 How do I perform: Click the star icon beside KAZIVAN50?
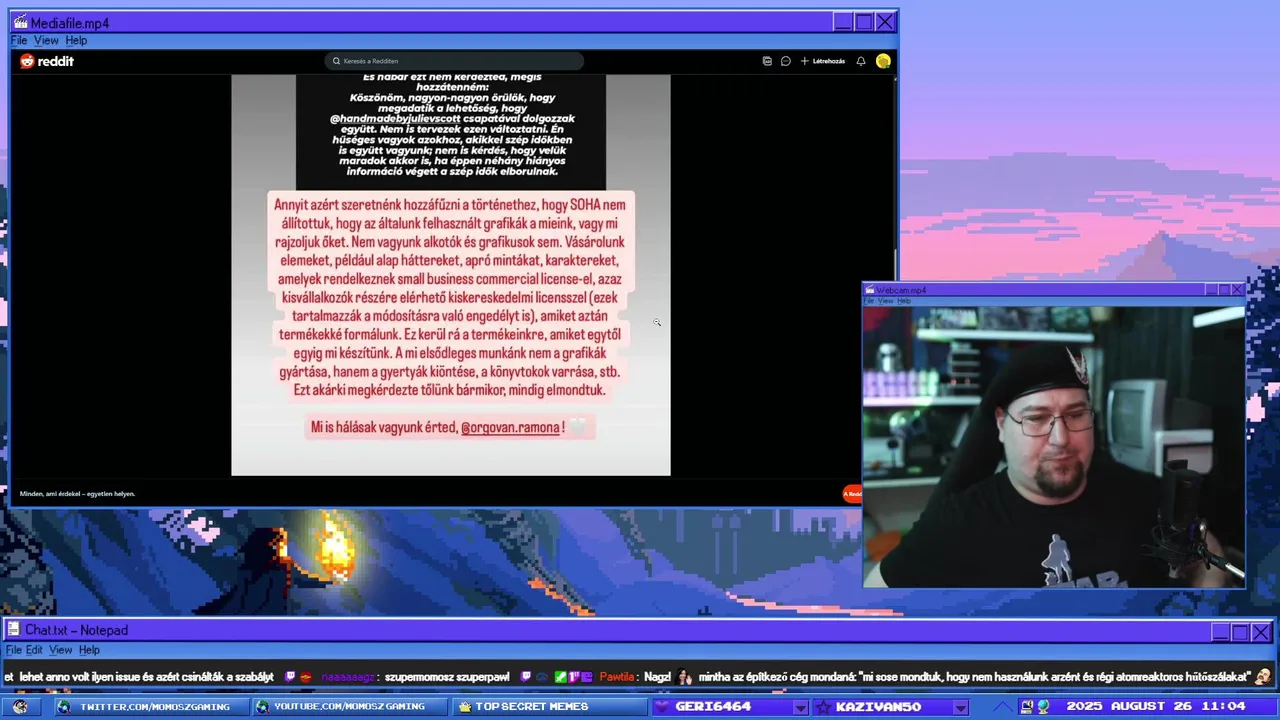click(x=822, y=707)
